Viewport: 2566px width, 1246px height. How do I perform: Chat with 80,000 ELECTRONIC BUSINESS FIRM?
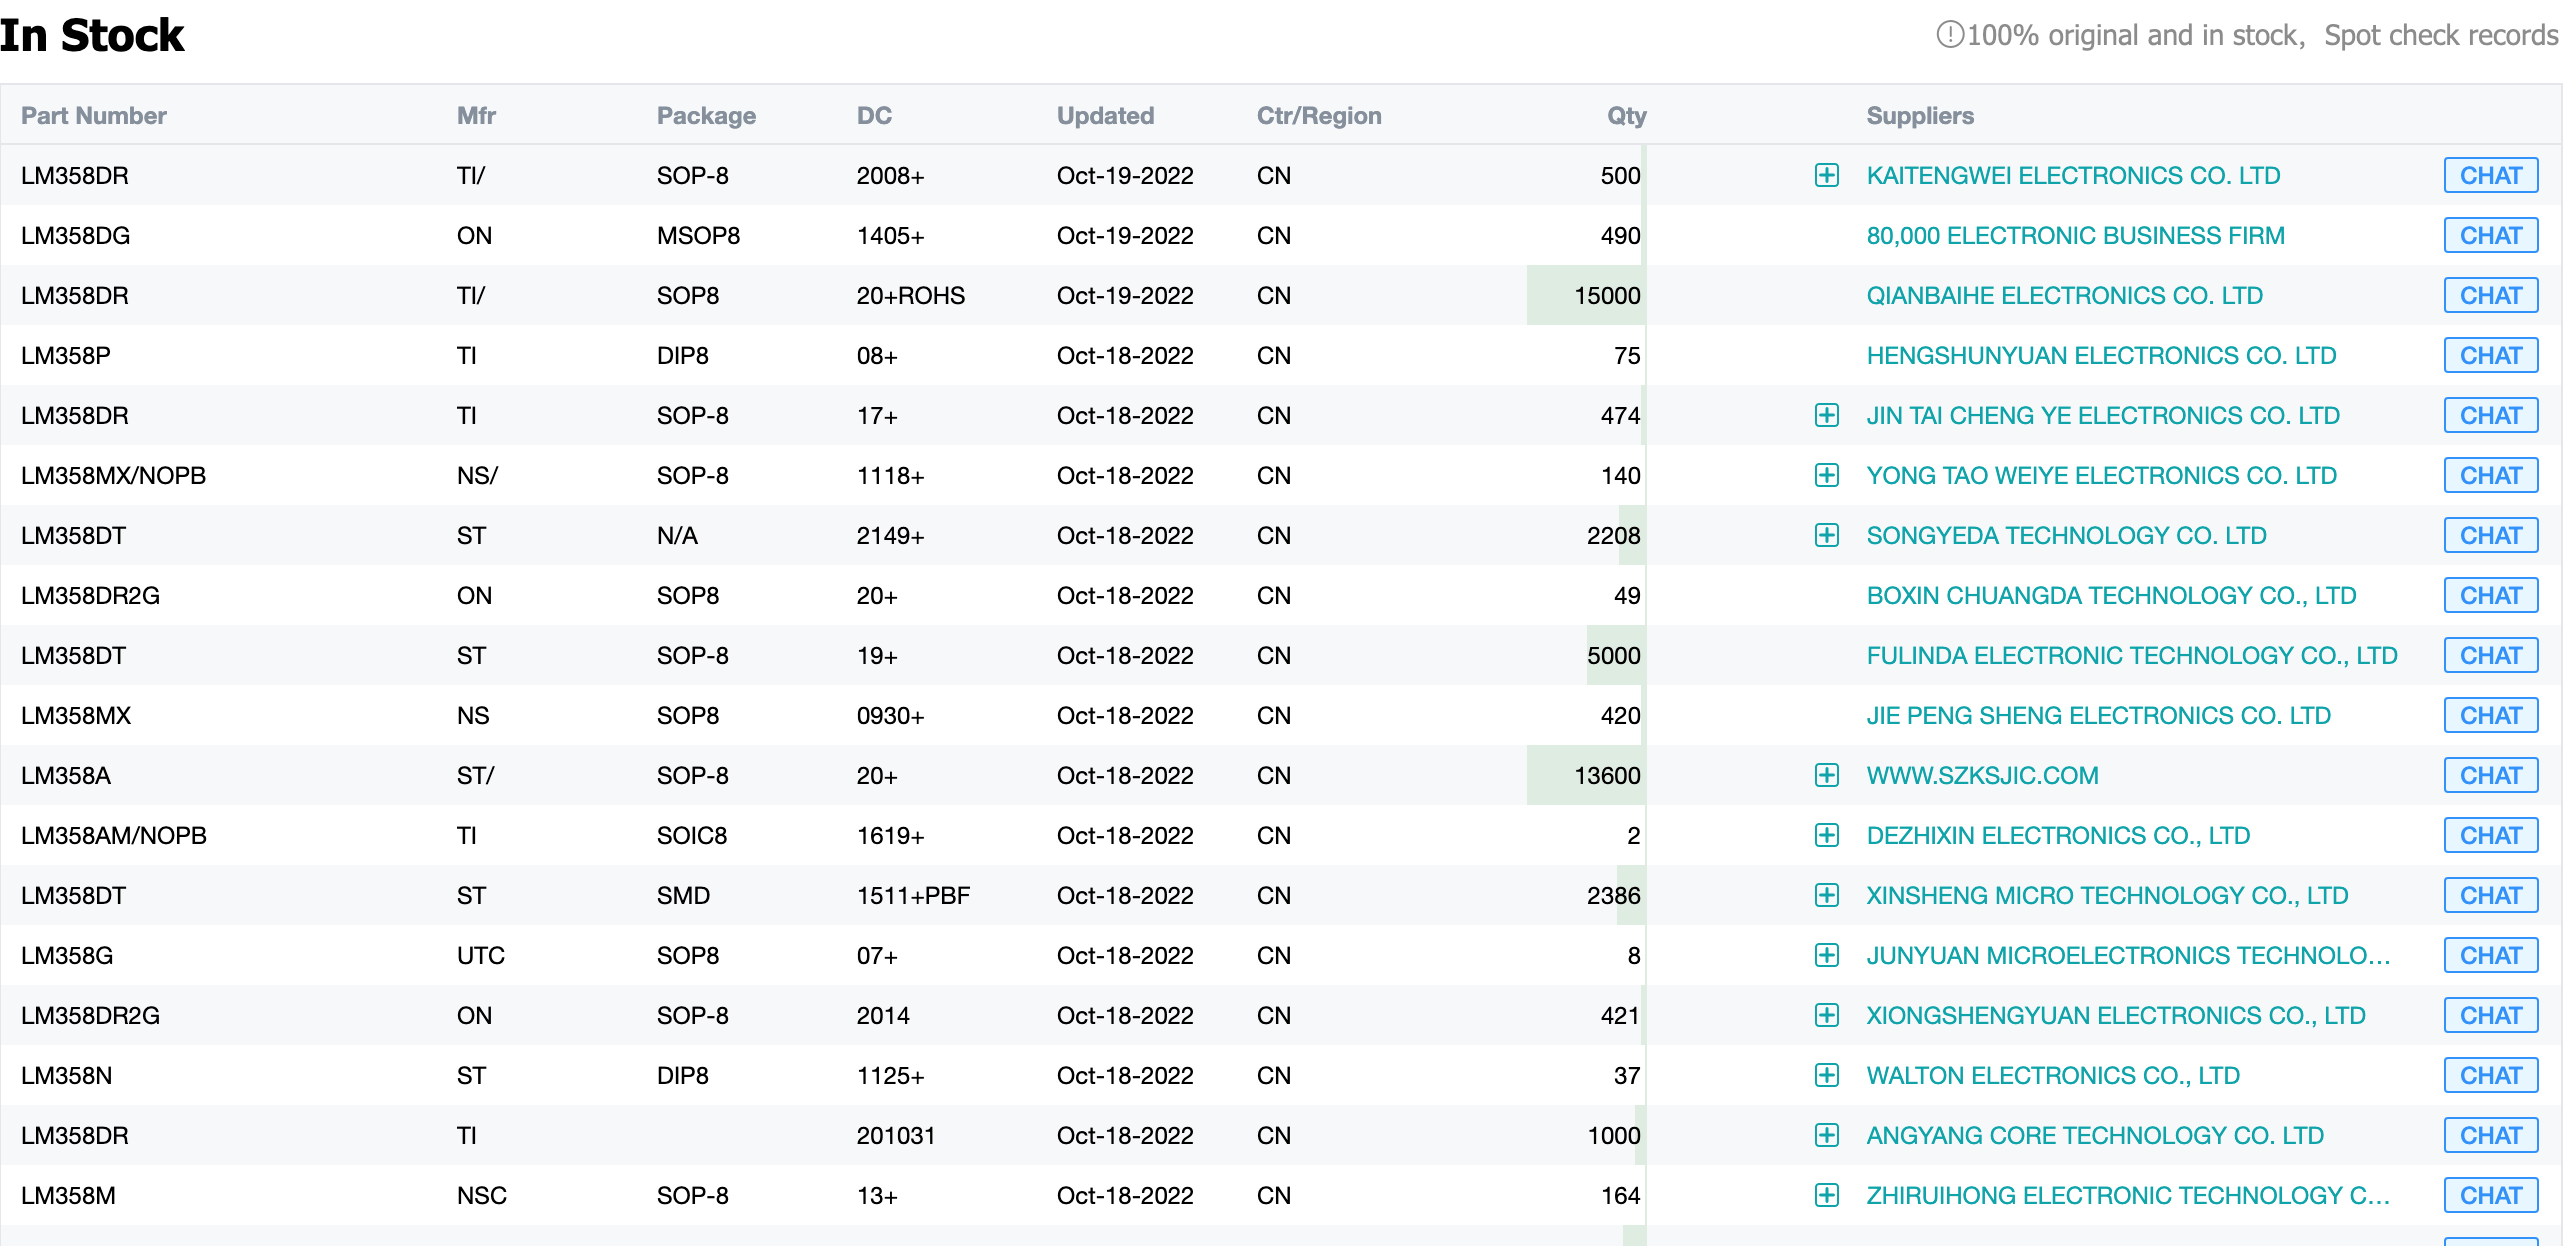[2490, 235]
